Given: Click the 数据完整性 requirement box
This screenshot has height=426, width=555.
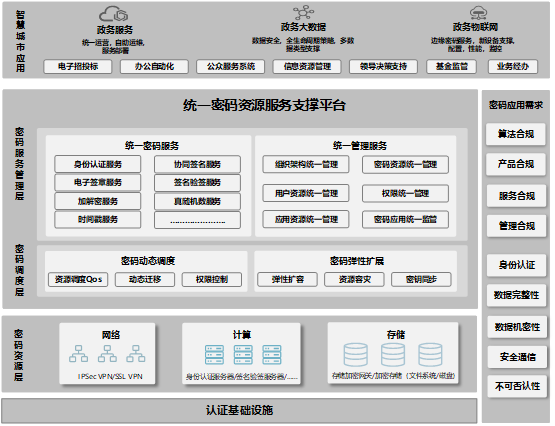Looking at the screenshot, I should [516, 295].
